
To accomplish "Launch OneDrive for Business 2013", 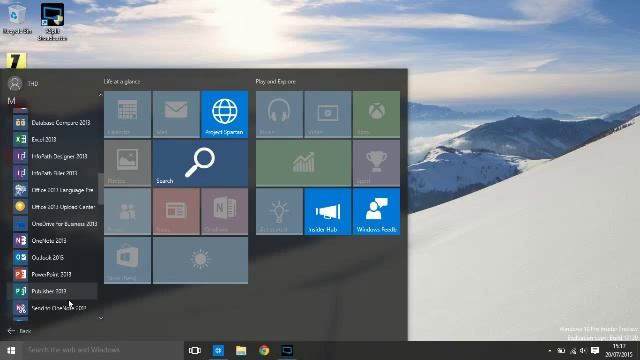I will pos(52,224).
